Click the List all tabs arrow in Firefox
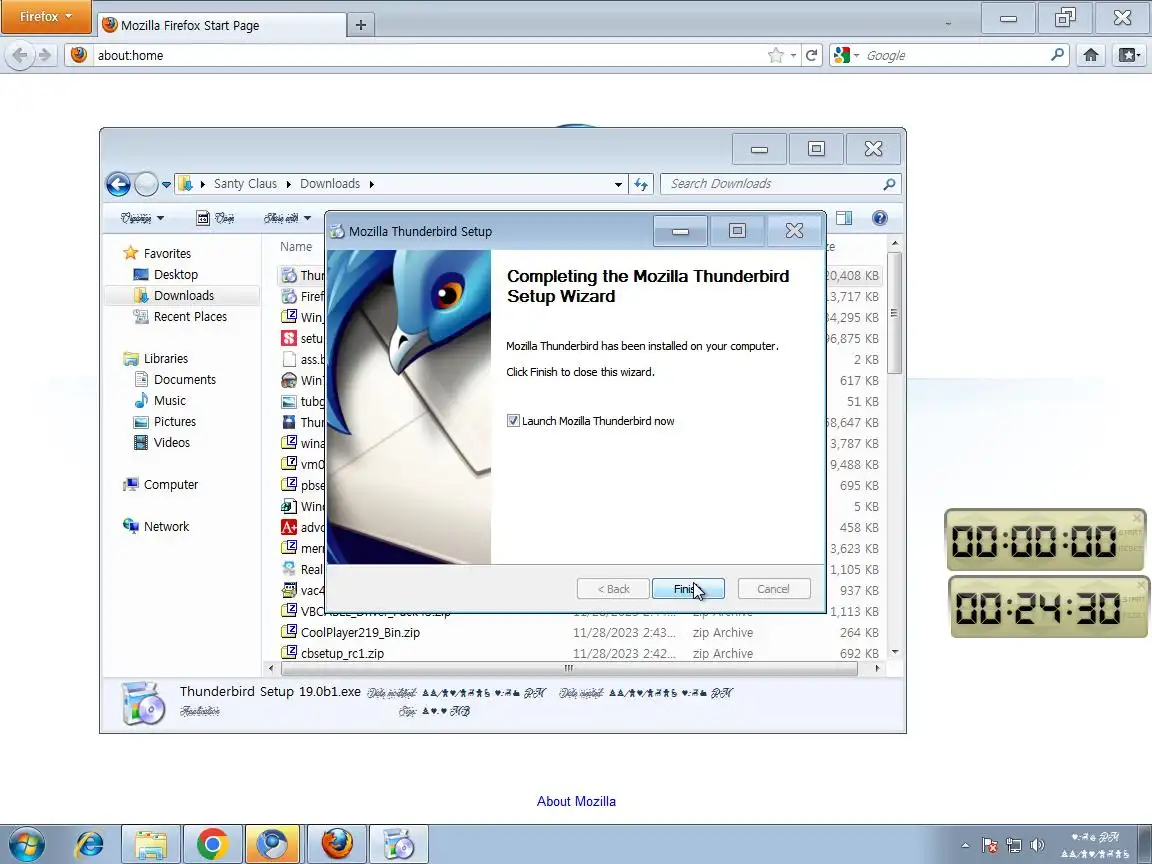 tap(948, 24)
